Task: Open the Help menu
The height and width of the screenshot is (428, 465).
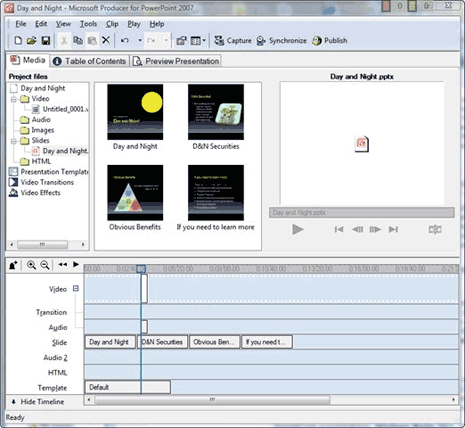Action: pos(157,24)
